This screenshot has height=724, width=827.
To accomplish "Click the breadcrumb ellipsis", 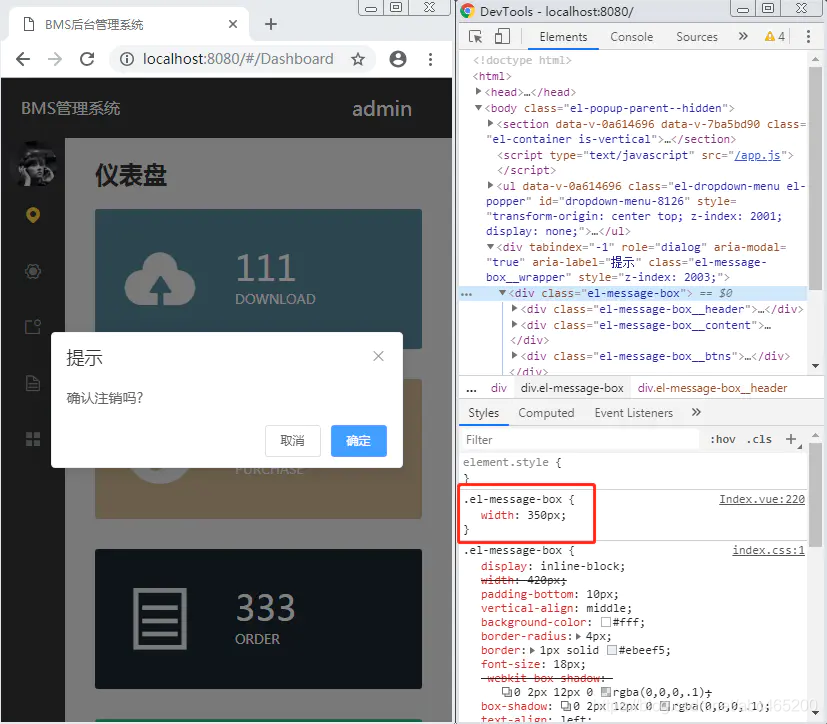I will (472, 389).
